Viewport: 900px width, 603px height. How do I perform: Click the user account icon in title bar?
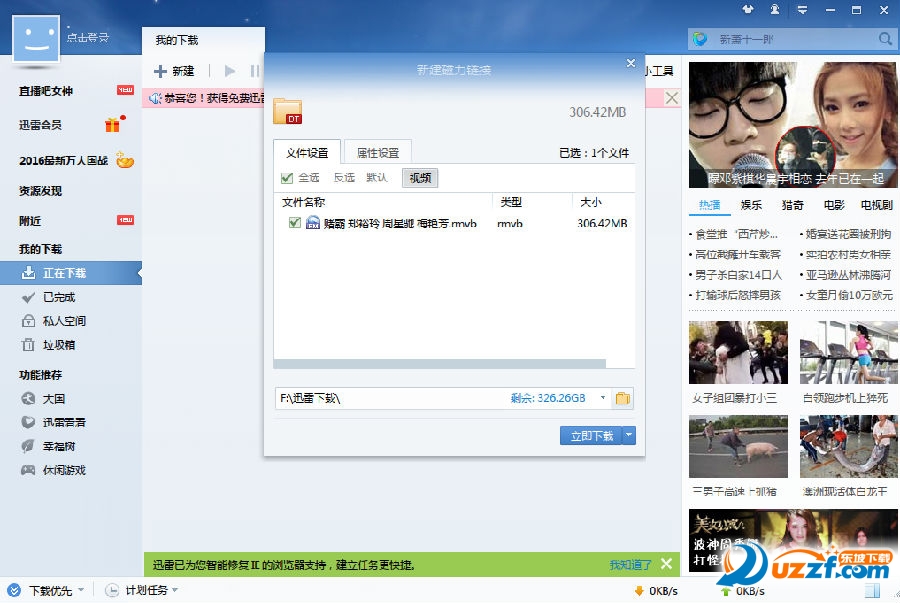775,9
